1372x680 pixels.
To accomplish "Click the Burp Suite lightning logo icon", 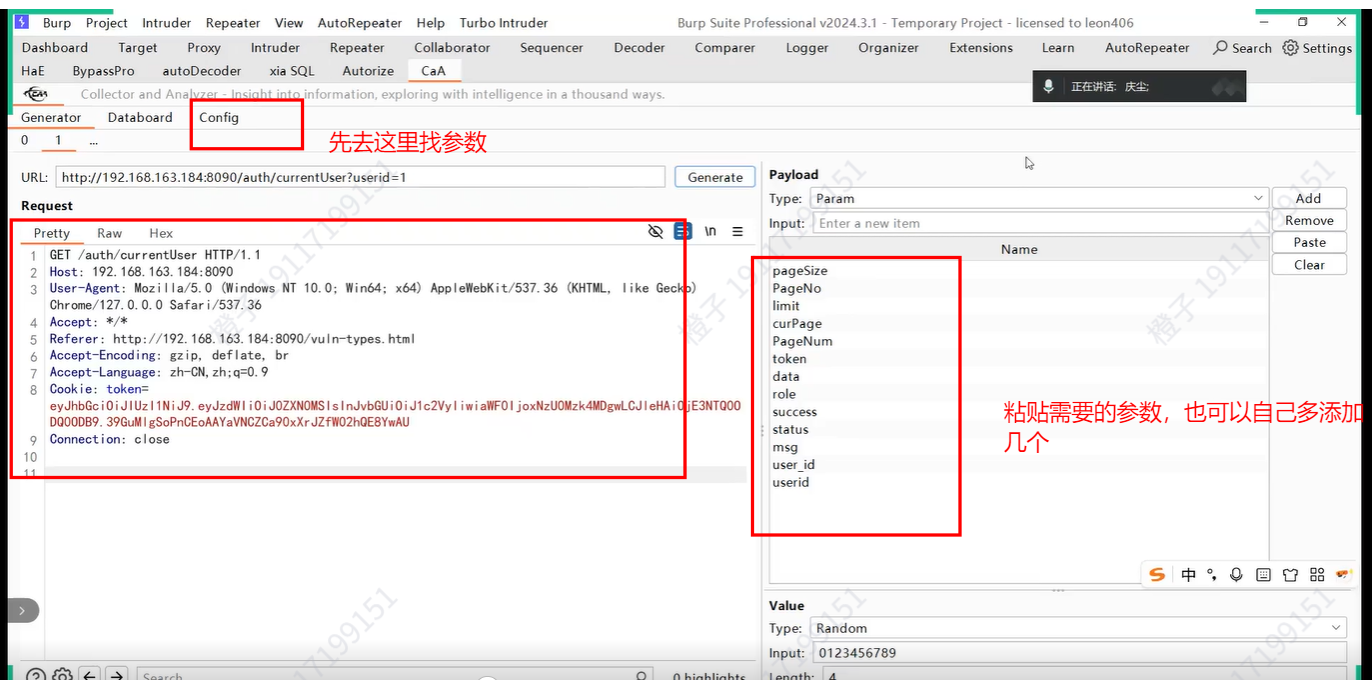I will 21,22.
